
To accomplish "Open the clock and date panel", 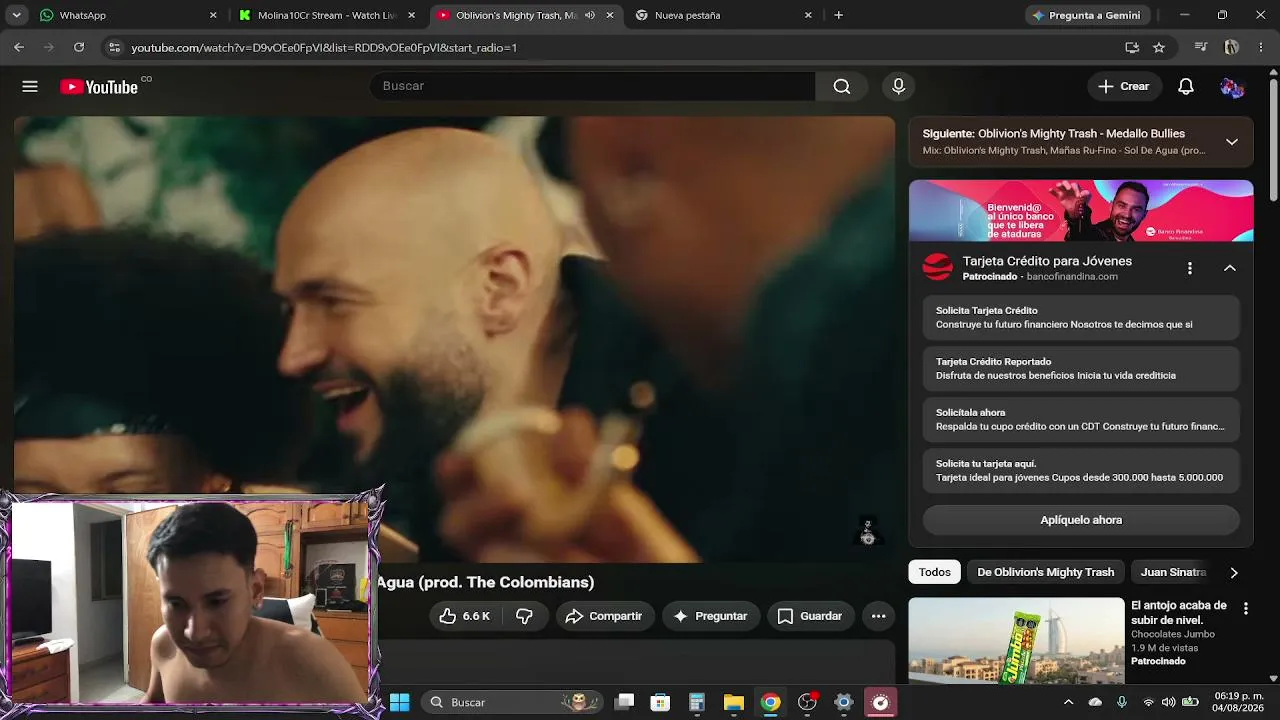I will click(1239, 702).
